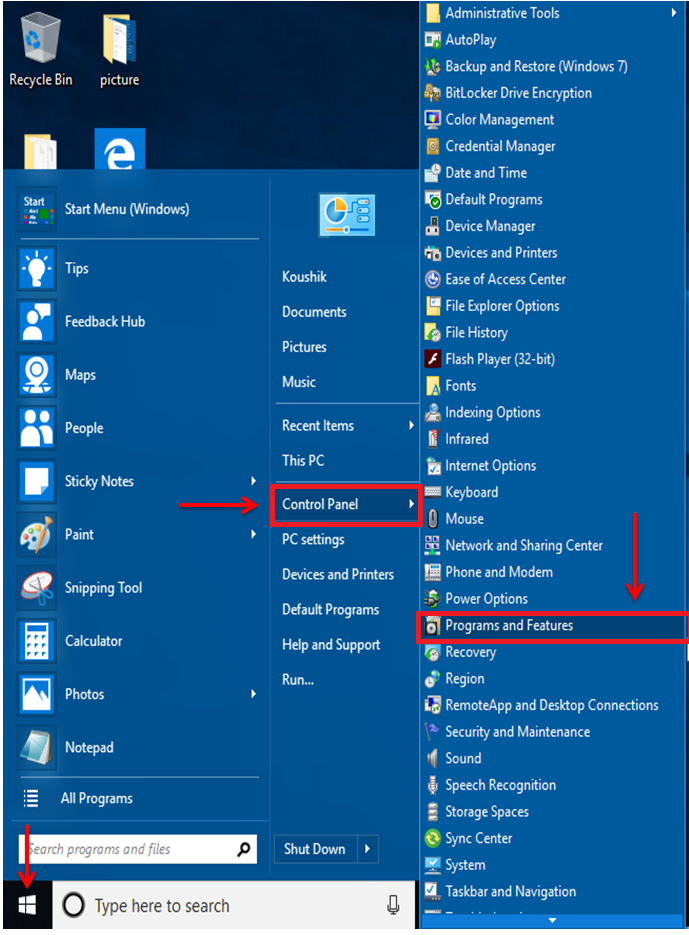Open Programs and Features
This screenshot has height=935, width=689.
coord(552,626)
